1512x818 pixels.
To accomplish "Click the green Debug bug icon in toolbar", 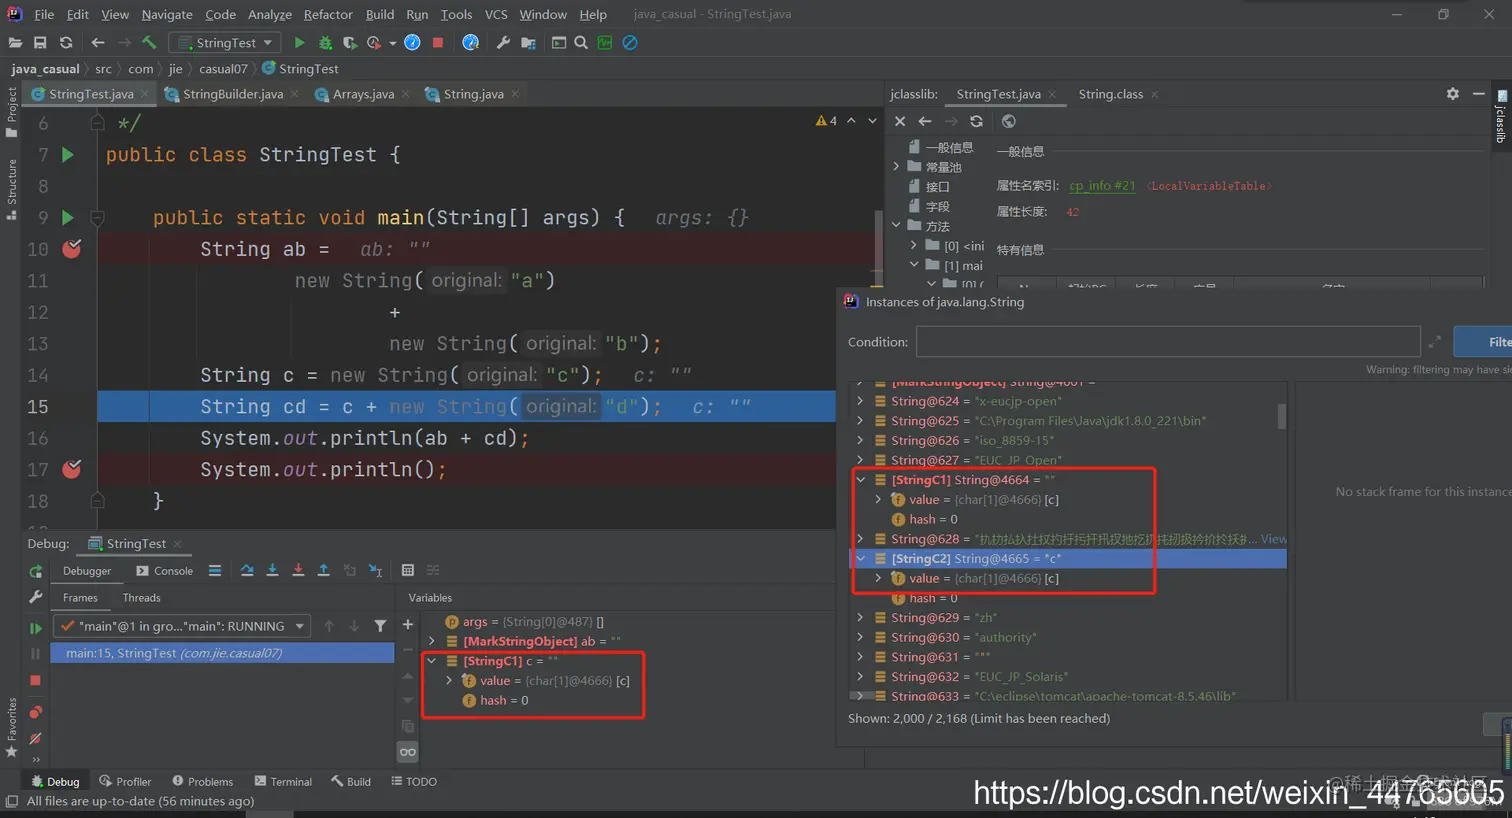I will click(325, 43).
